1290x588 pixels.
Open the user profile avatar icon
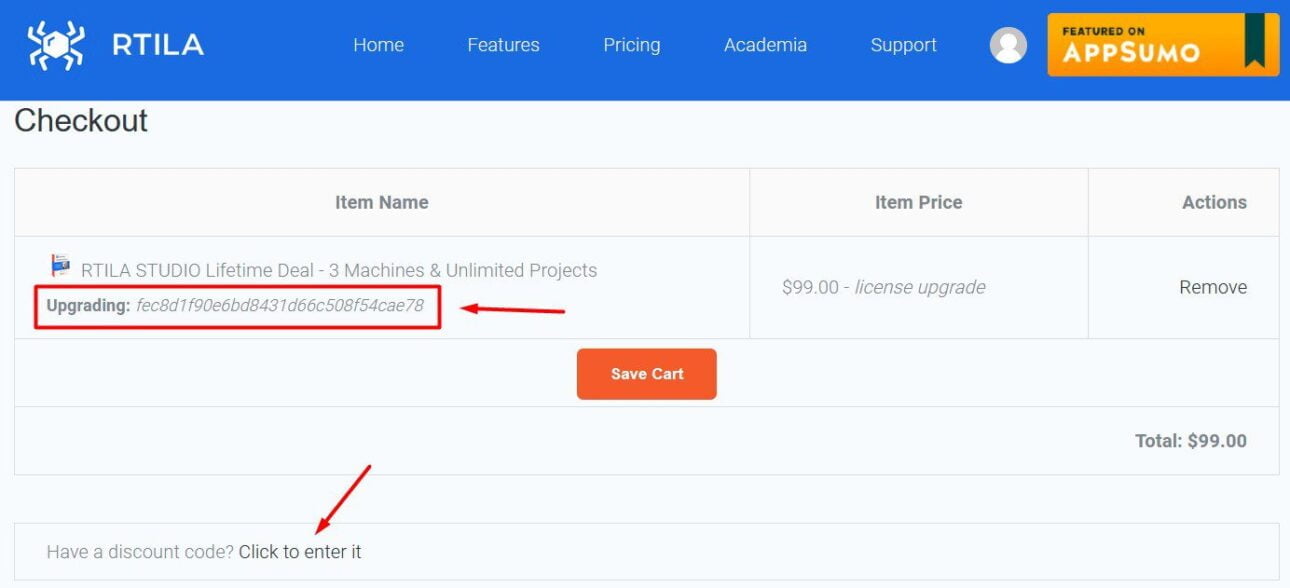click(1008, 45)
